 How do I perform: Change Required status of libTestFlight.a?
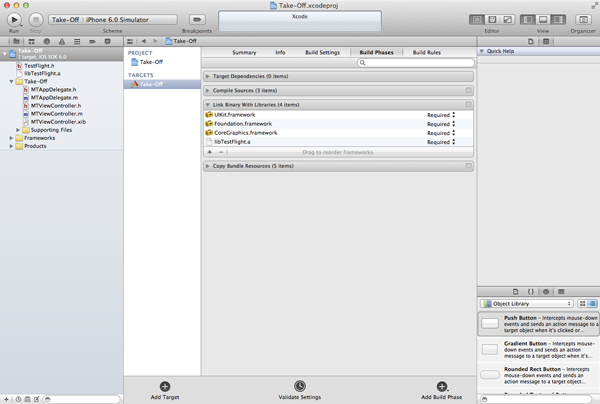(441, 142)
